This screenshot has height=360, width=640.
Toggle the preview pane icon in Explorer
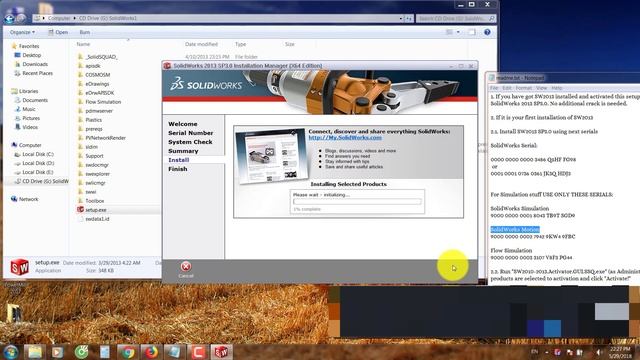pyautogui.click(x=472, y=32)
